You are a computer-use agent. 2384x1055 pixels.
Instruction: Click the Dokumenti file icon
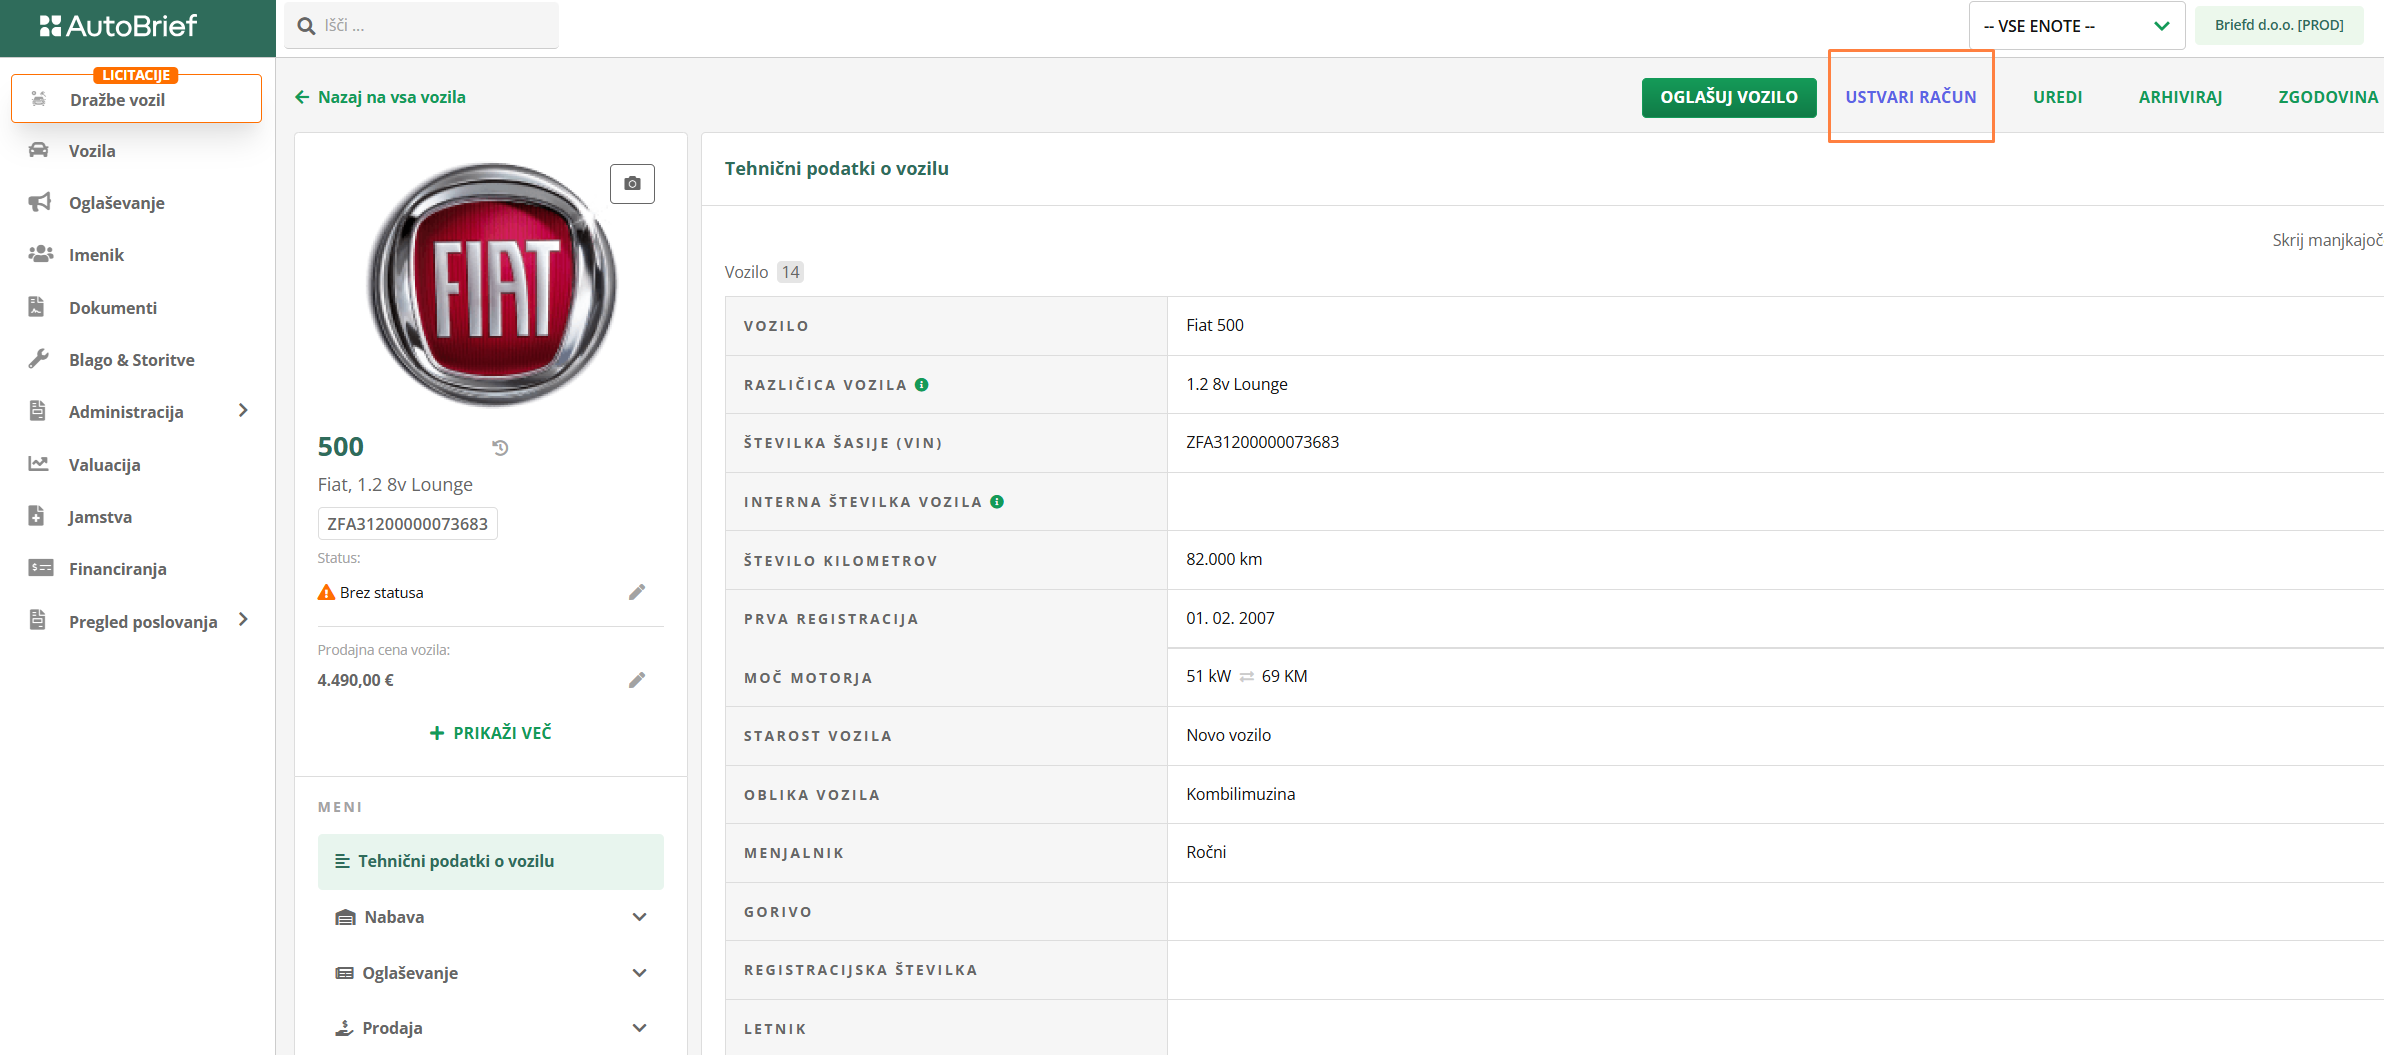(x=37, y=307)
